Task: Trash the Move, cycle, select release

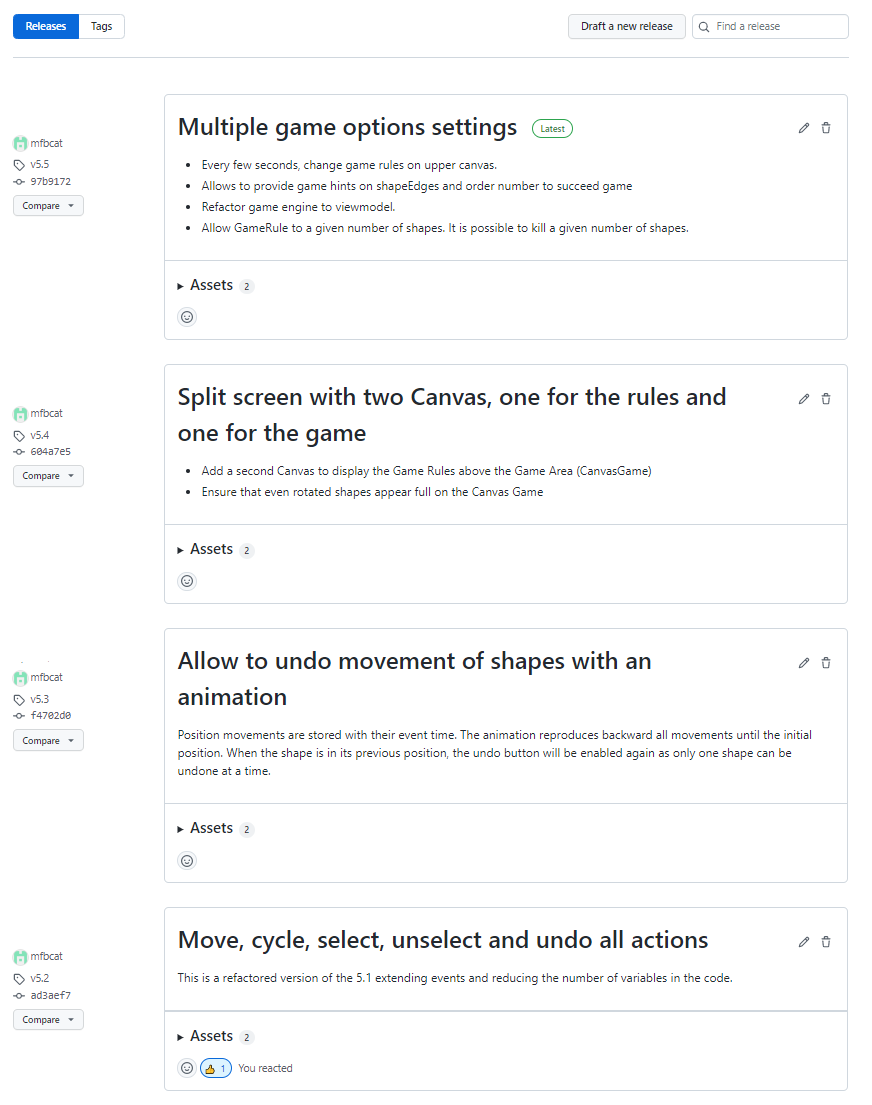Action: coord(826,942)
